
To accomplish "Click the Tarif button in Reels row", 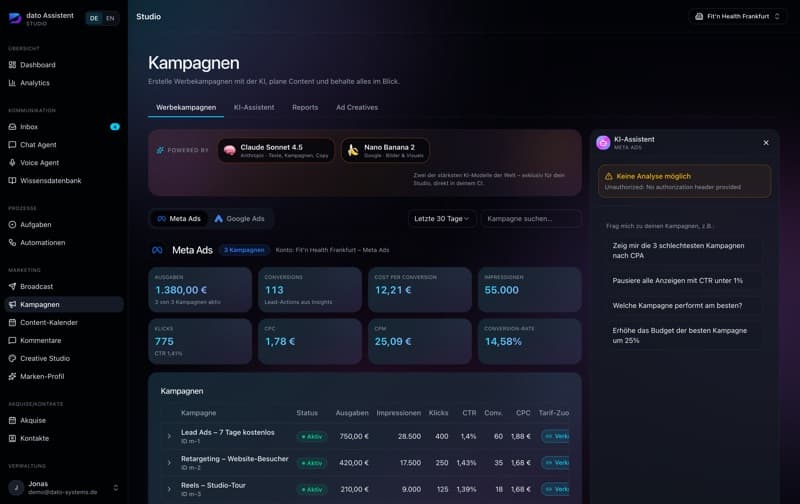I will pos(556,489).
